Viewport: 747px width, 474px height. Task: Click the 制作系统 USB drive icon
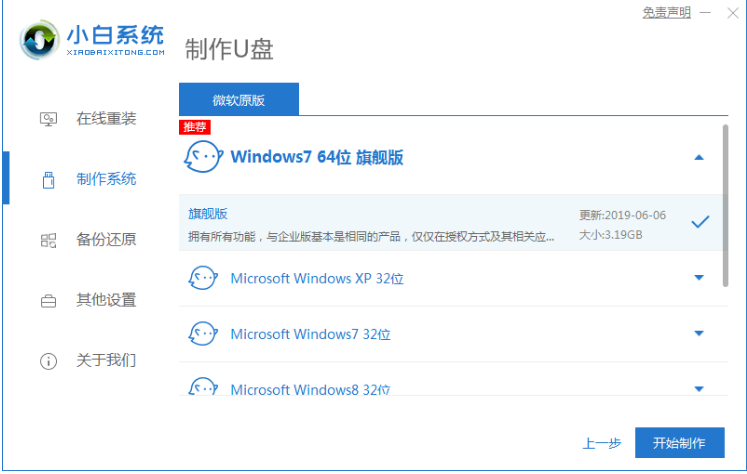point(48,180)
